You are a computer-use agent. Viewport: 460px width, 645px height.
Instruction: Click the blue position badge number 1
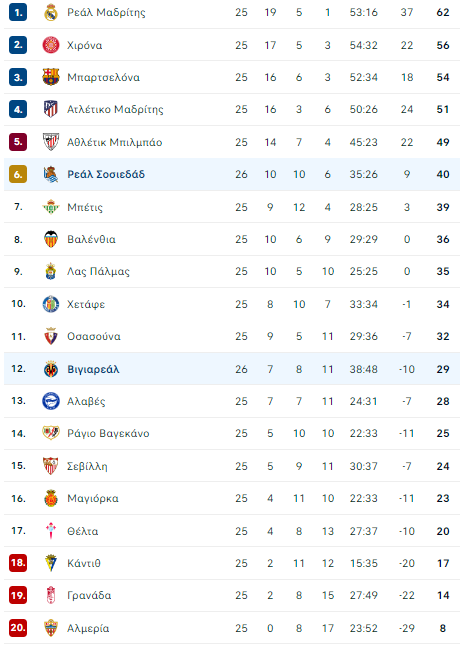[18, 12]
